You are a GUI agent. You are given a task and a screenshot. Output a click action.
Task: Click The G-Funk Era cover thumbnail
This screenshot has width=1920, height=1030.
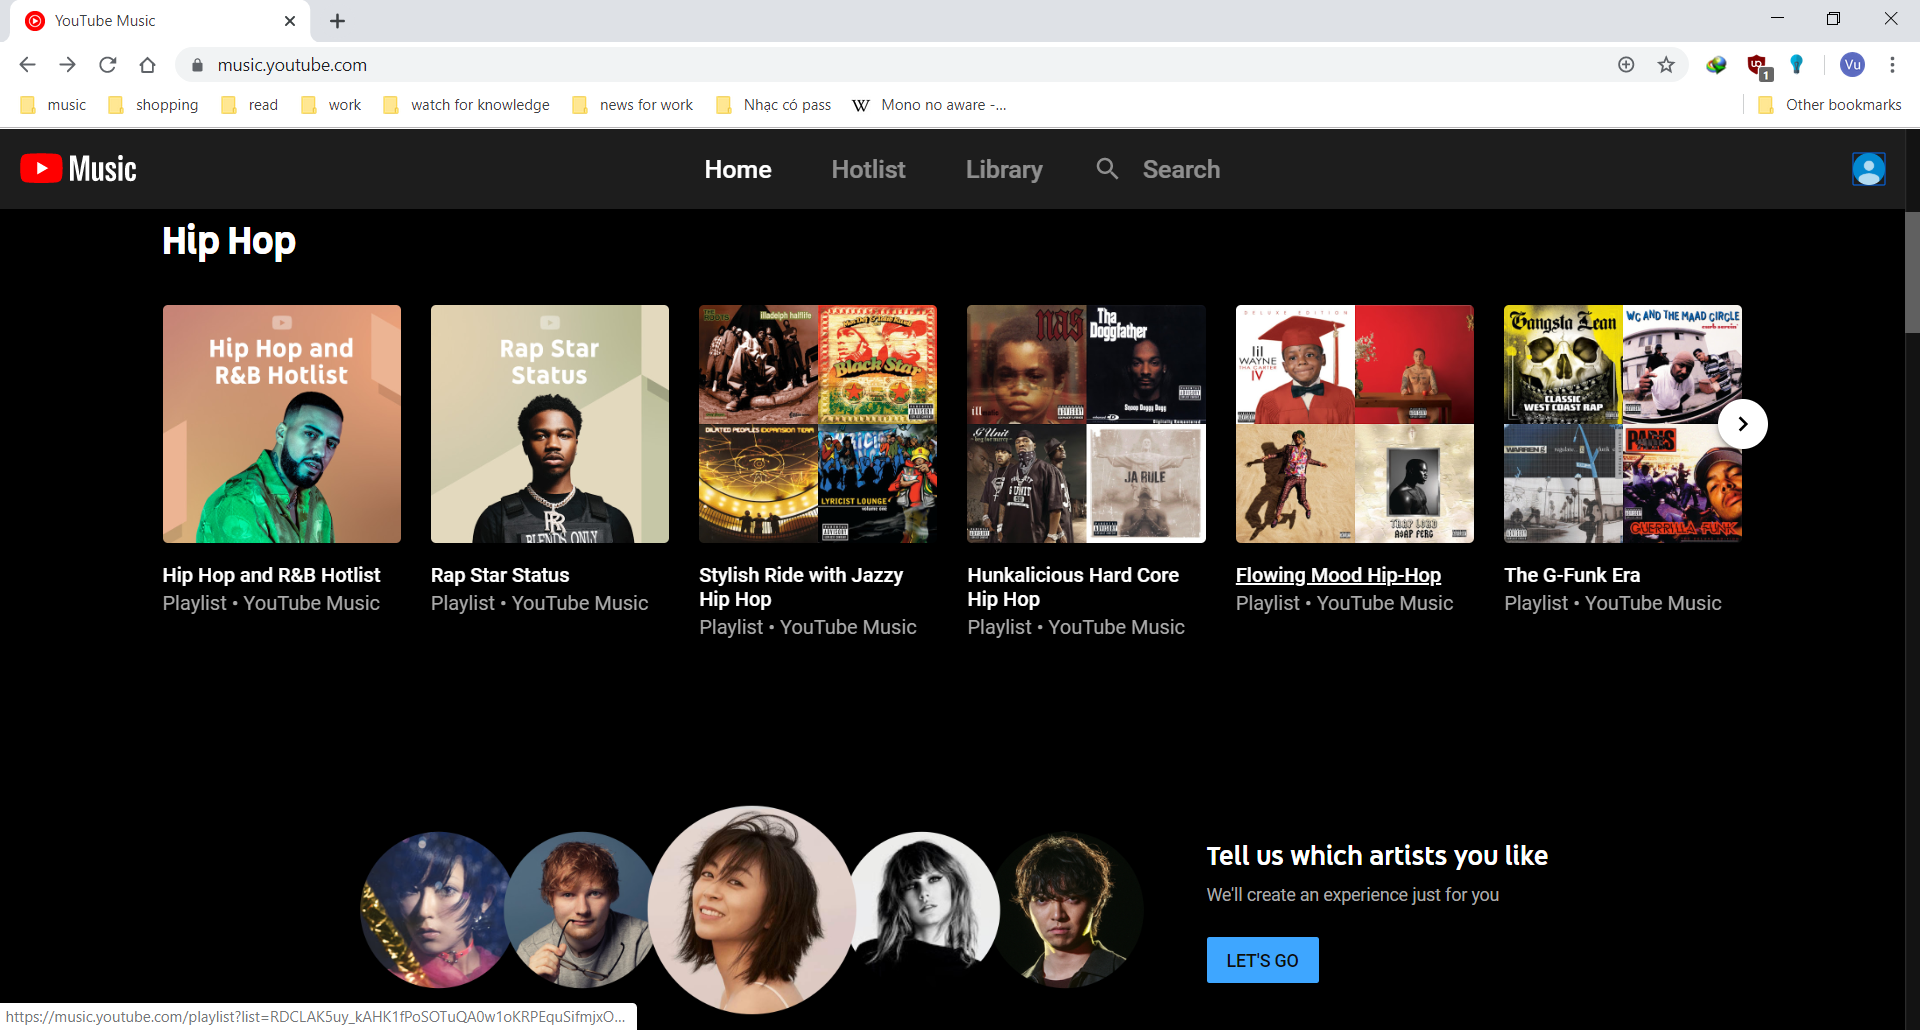pyautogui.click(x=1623, y=424)
